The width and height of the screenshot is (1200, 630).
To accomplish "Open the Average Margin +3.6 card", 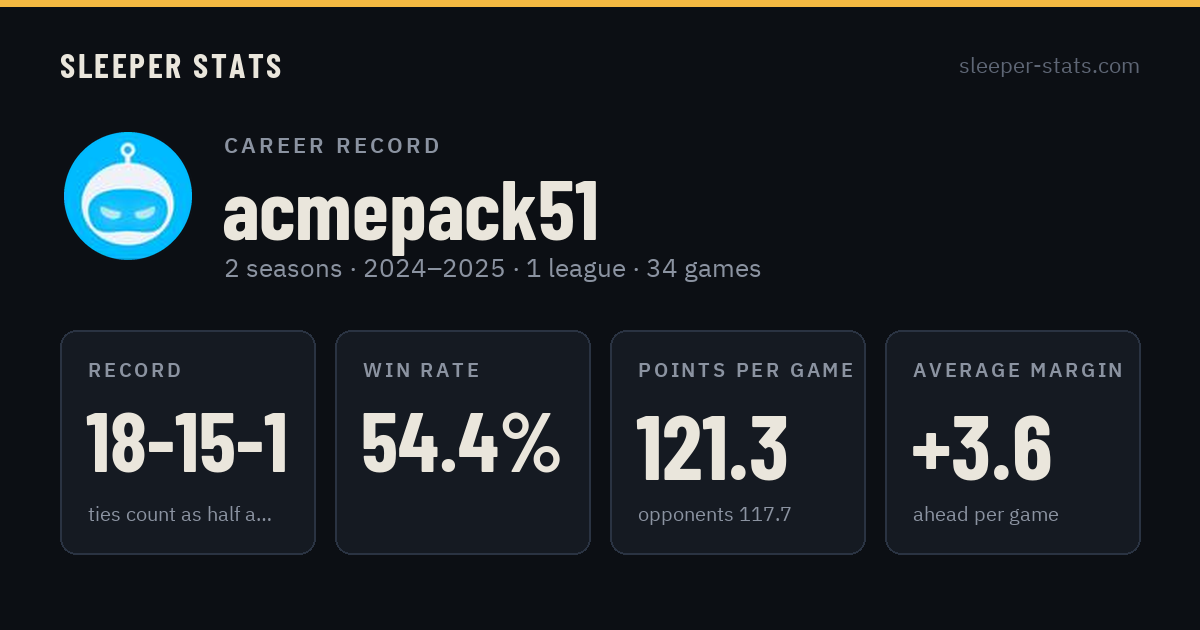I will click(x=1013, y=442).
